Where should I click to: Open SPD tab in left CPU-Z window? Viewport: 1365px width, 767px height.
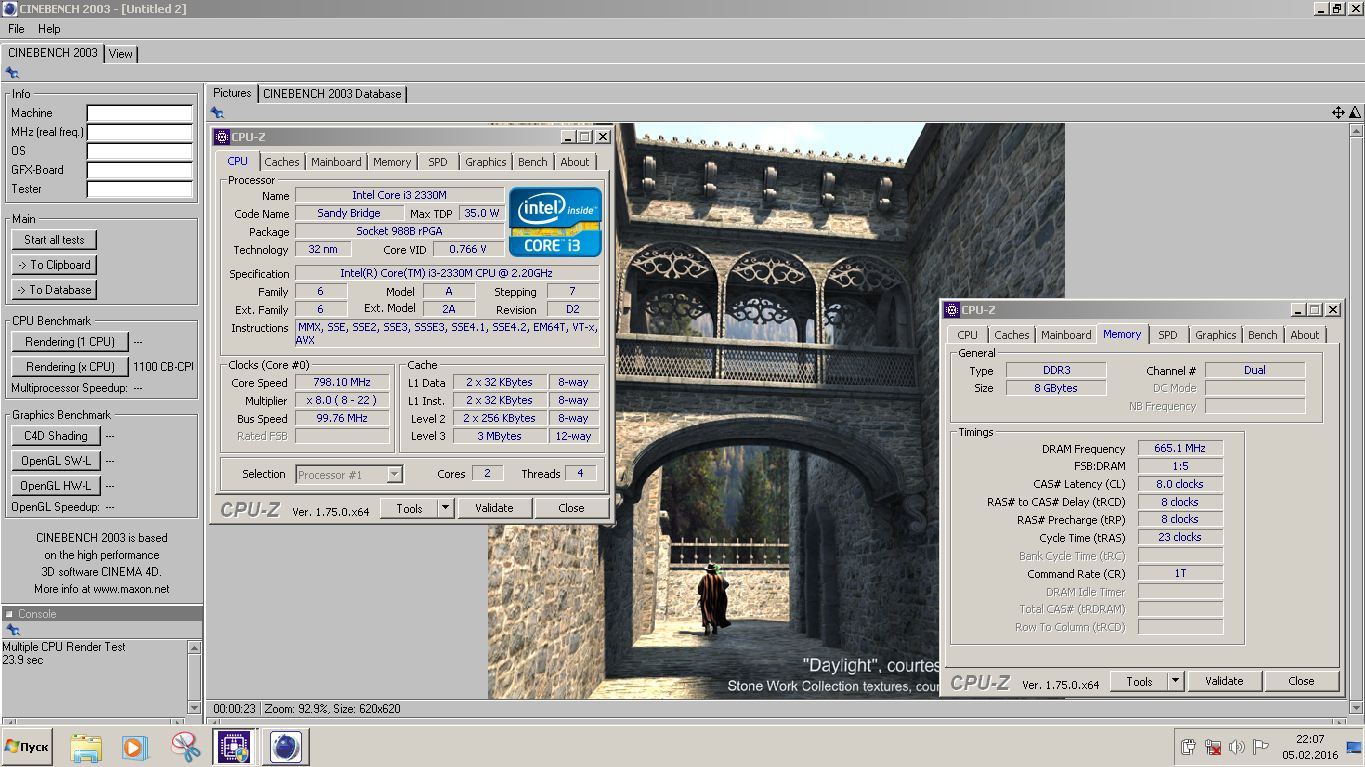pos(438,162)
